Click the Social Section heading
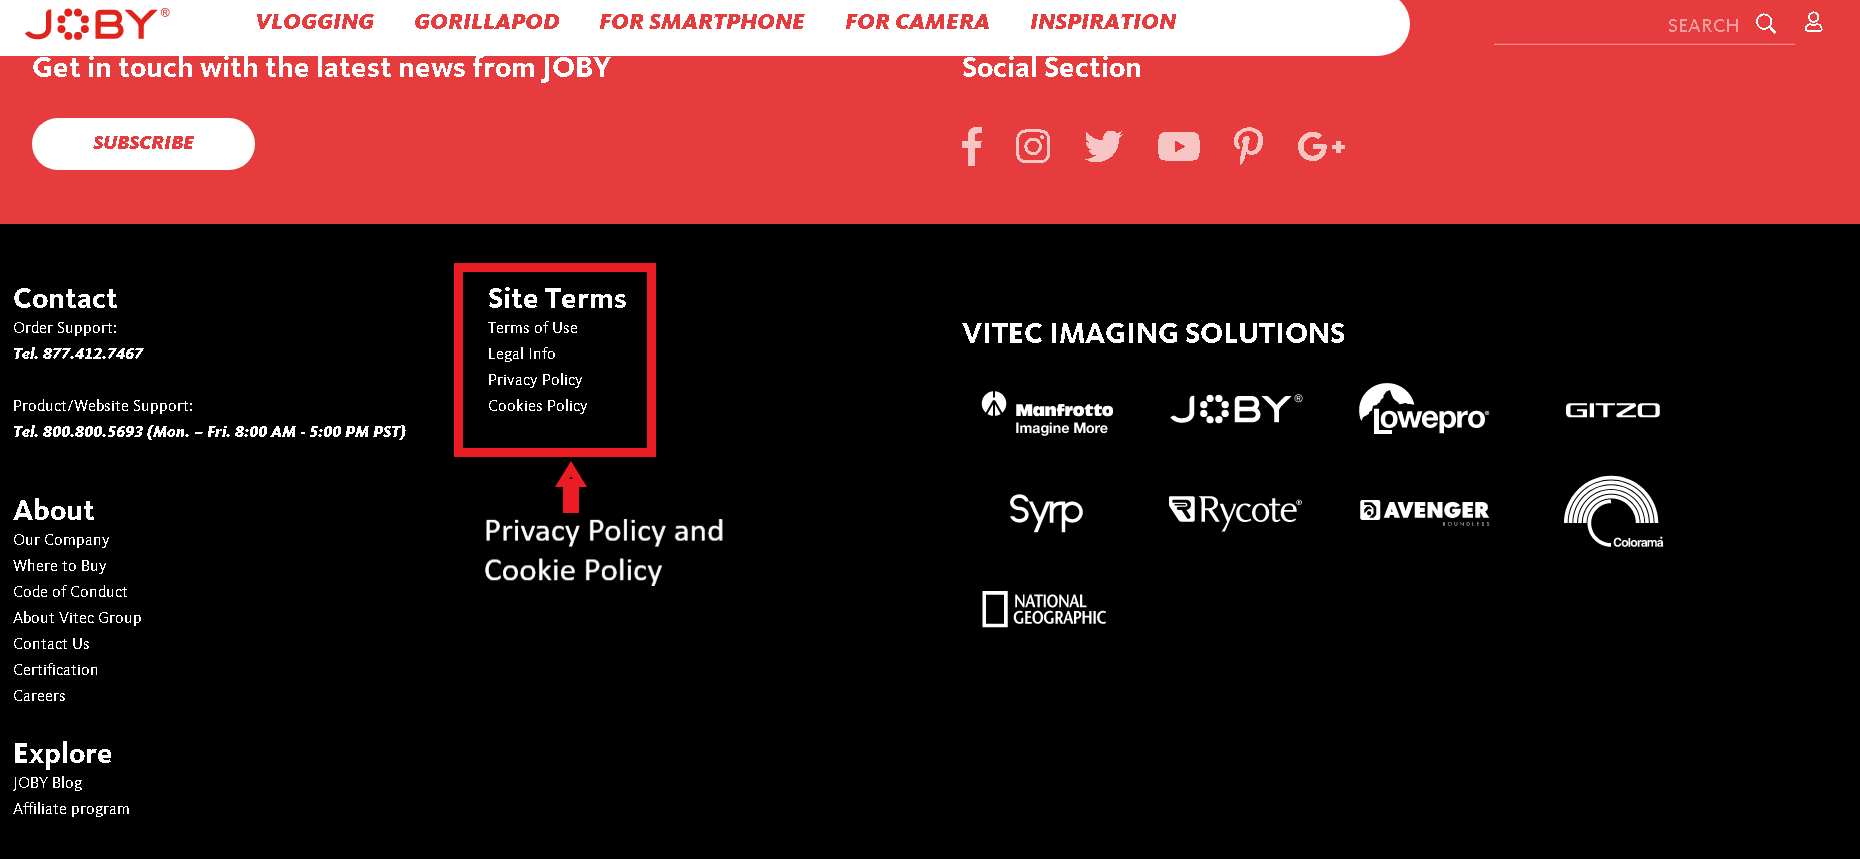 (x=1051, y=68)
